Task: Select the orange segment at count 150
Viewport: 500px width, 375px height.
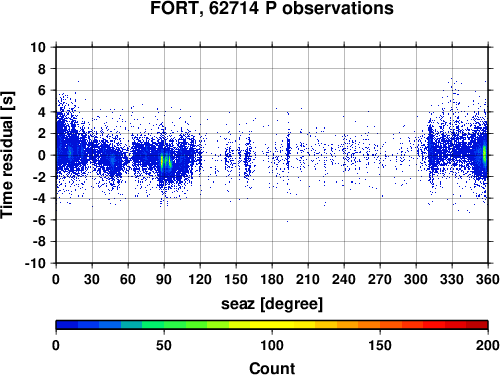Action: click(x=380, y=325)
